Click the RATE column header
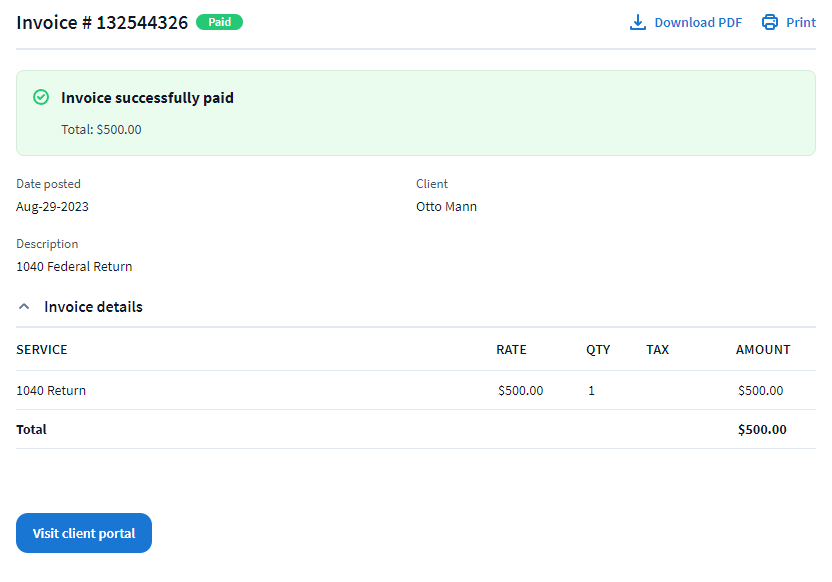832x582 pixels. [x=511, y=350]
